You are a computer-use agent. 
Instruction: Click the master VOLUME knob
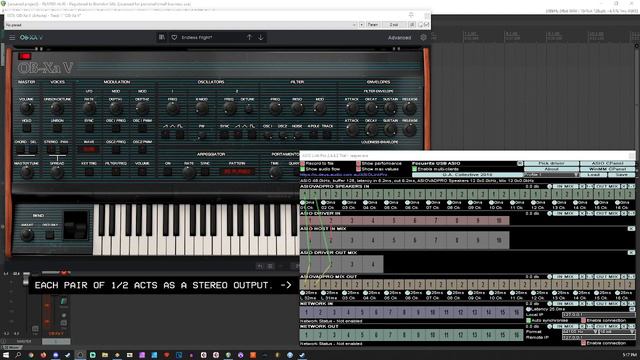pos(27,108)
